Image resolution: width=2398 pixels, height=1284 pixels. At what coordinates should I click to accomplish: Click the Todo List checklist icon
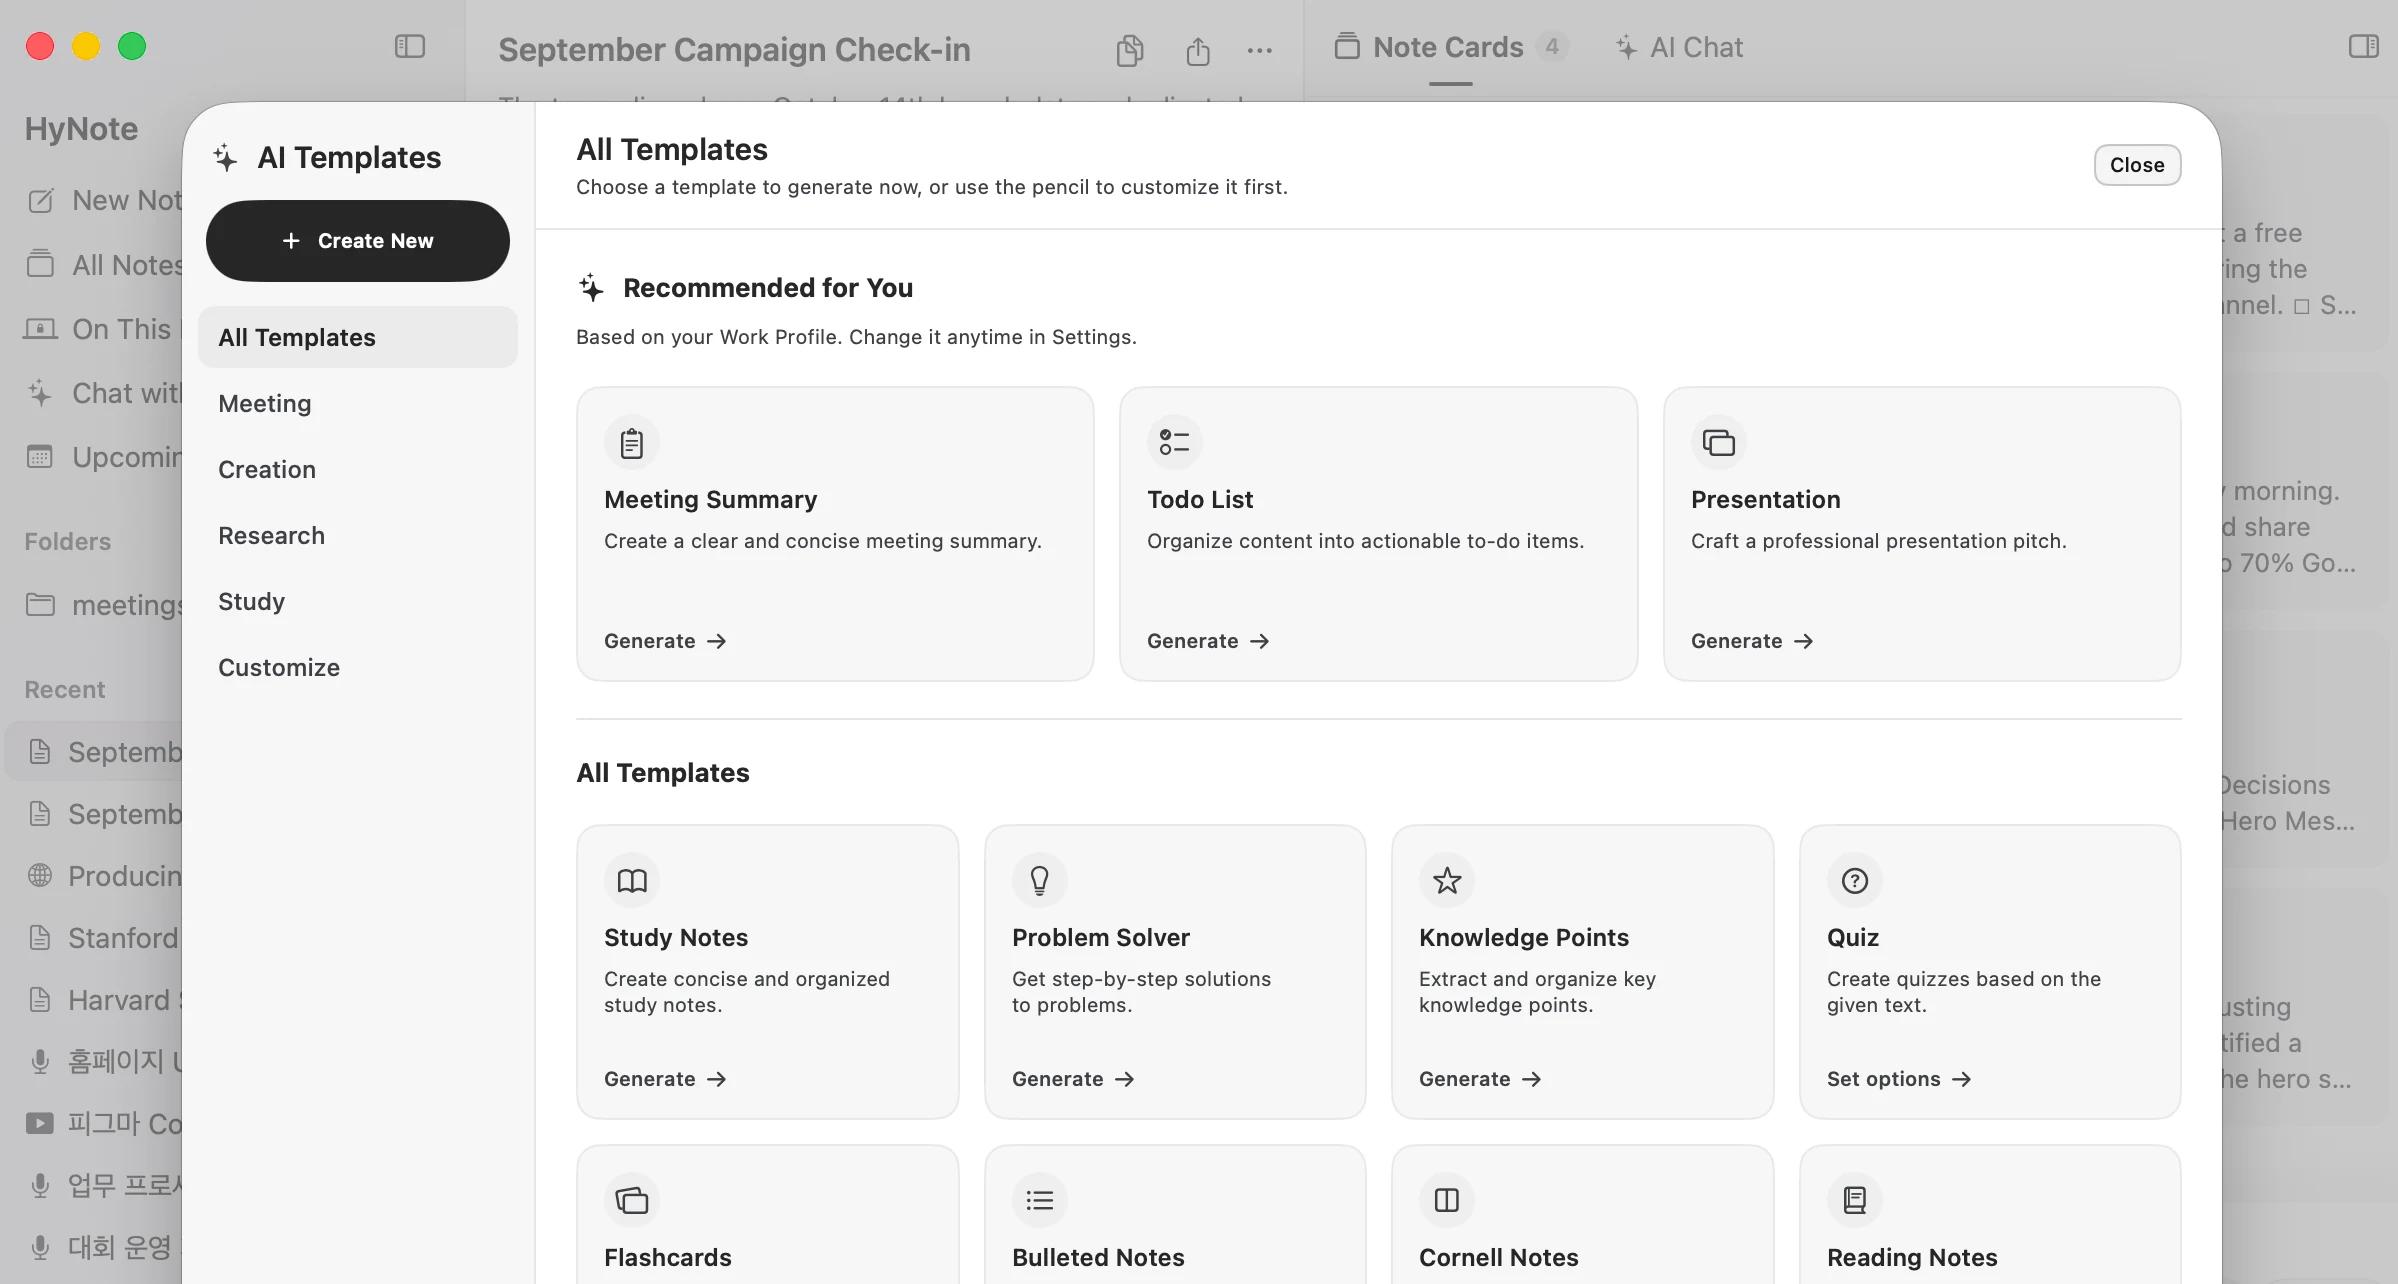[1175, 443]
